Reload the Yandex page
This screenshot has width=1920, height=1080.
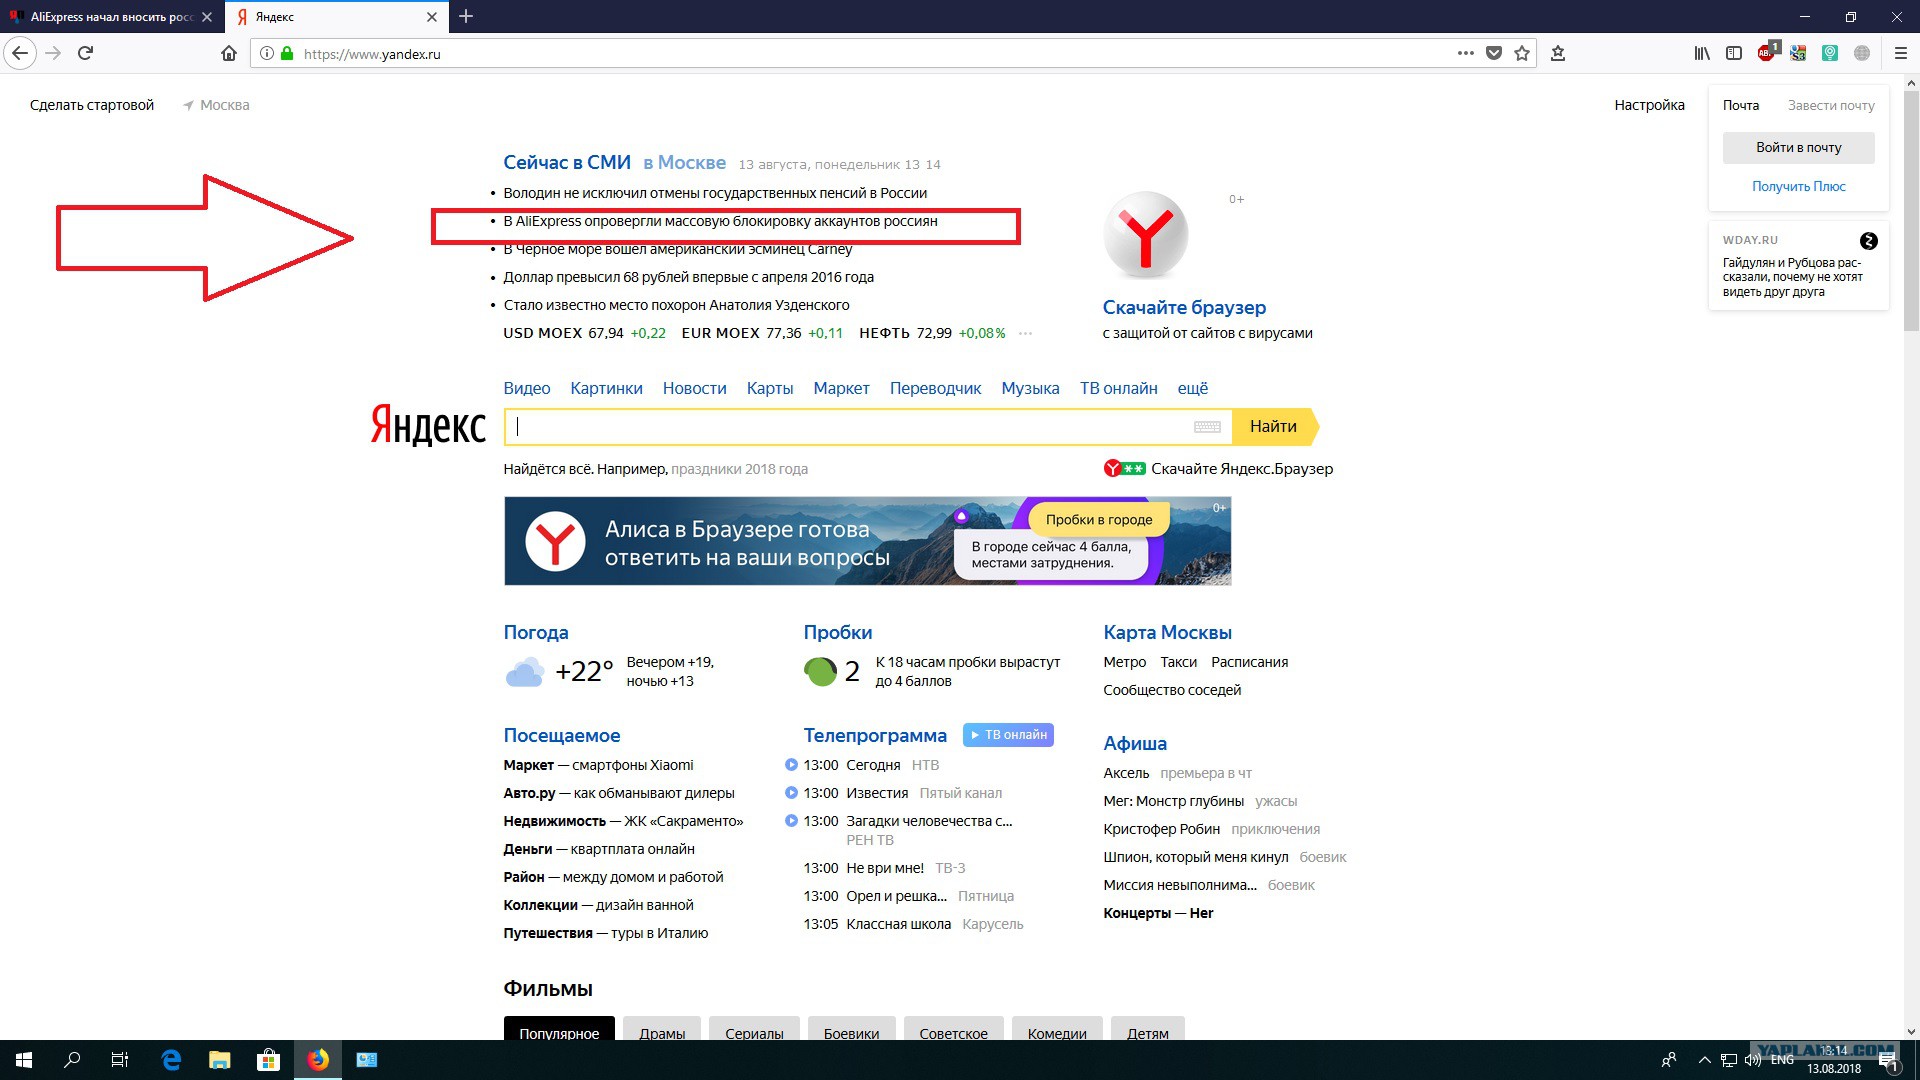tap(86, 53)
